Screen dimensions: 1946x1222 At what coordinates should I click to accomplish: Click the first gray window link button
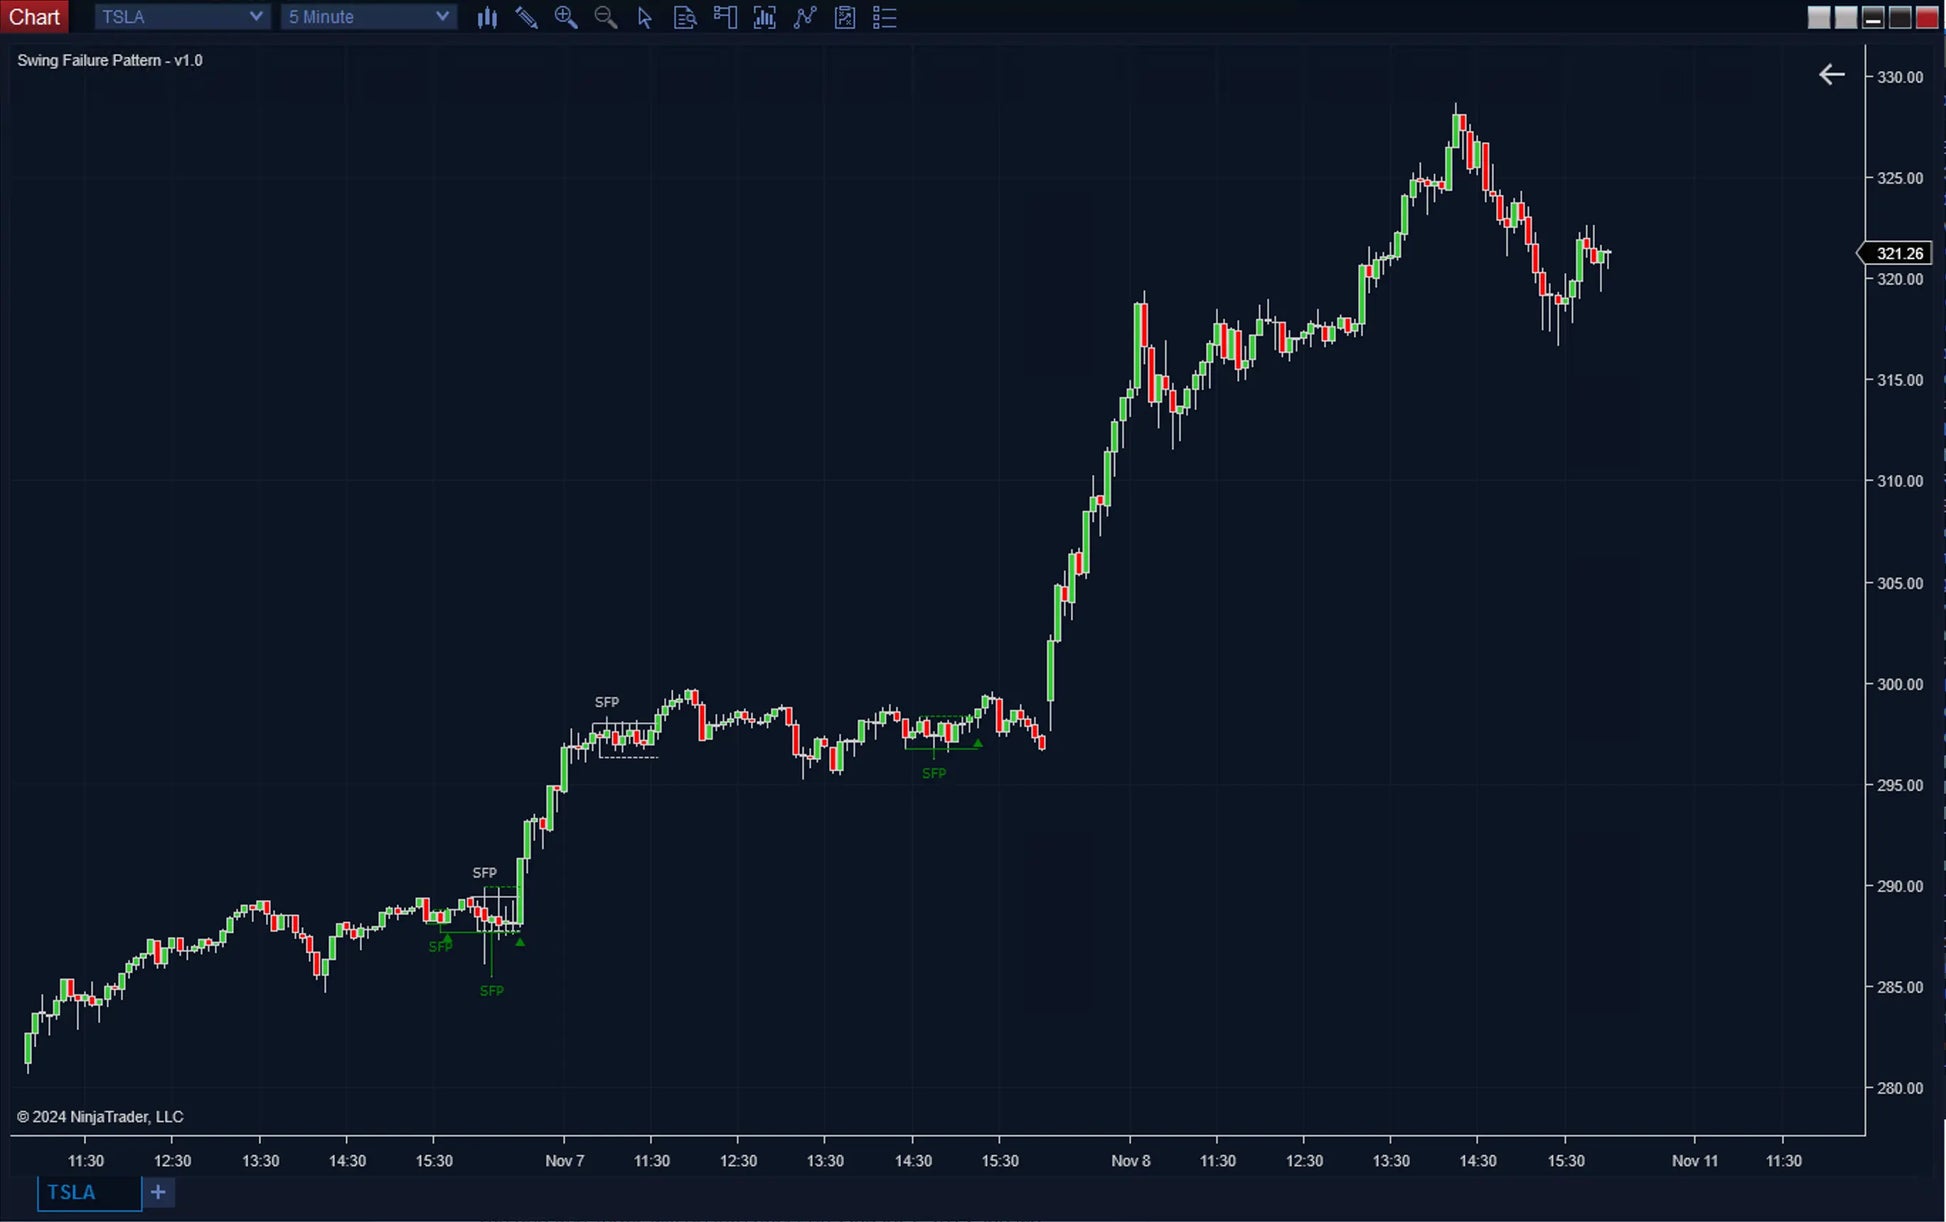pos(1819,17)
